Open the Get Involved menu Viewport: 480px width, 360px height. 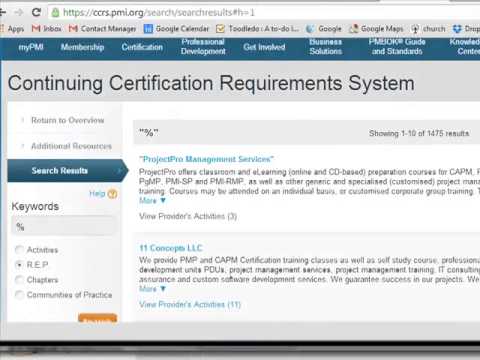[x=264, y=47]
